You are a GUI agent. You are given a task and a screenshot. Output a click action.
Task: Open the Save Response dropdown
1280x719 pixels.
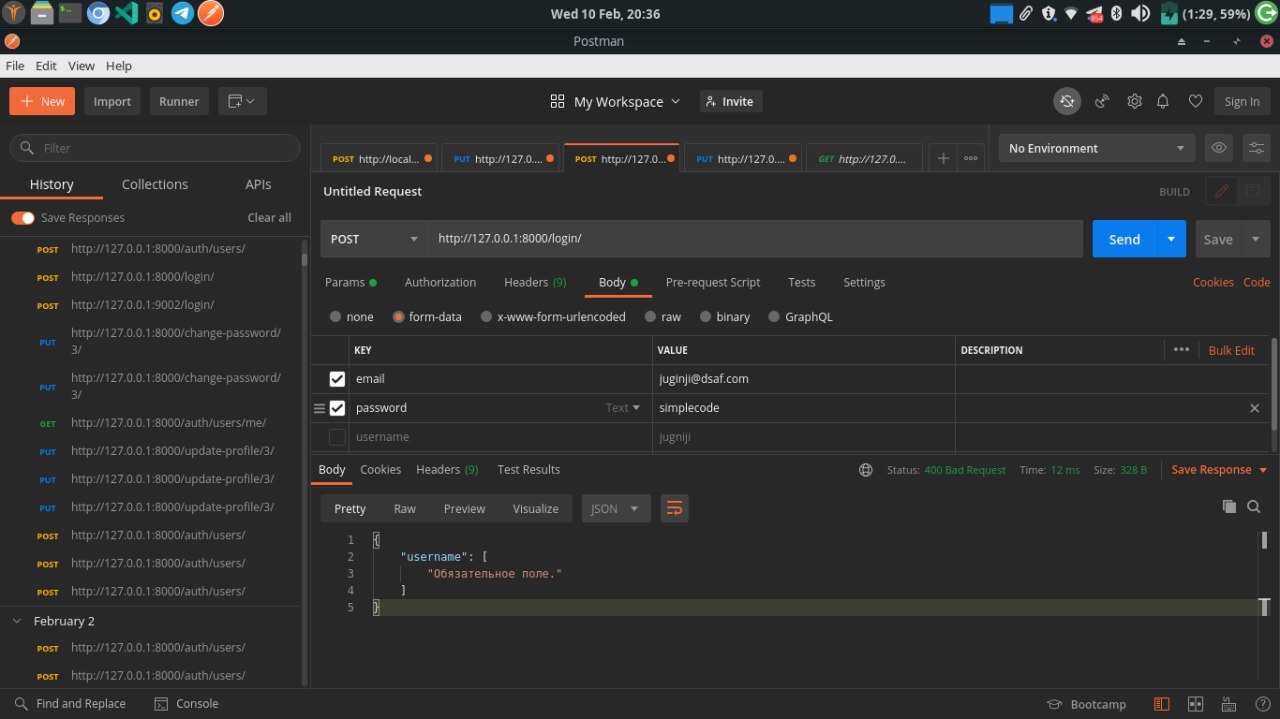point(1219,470)
